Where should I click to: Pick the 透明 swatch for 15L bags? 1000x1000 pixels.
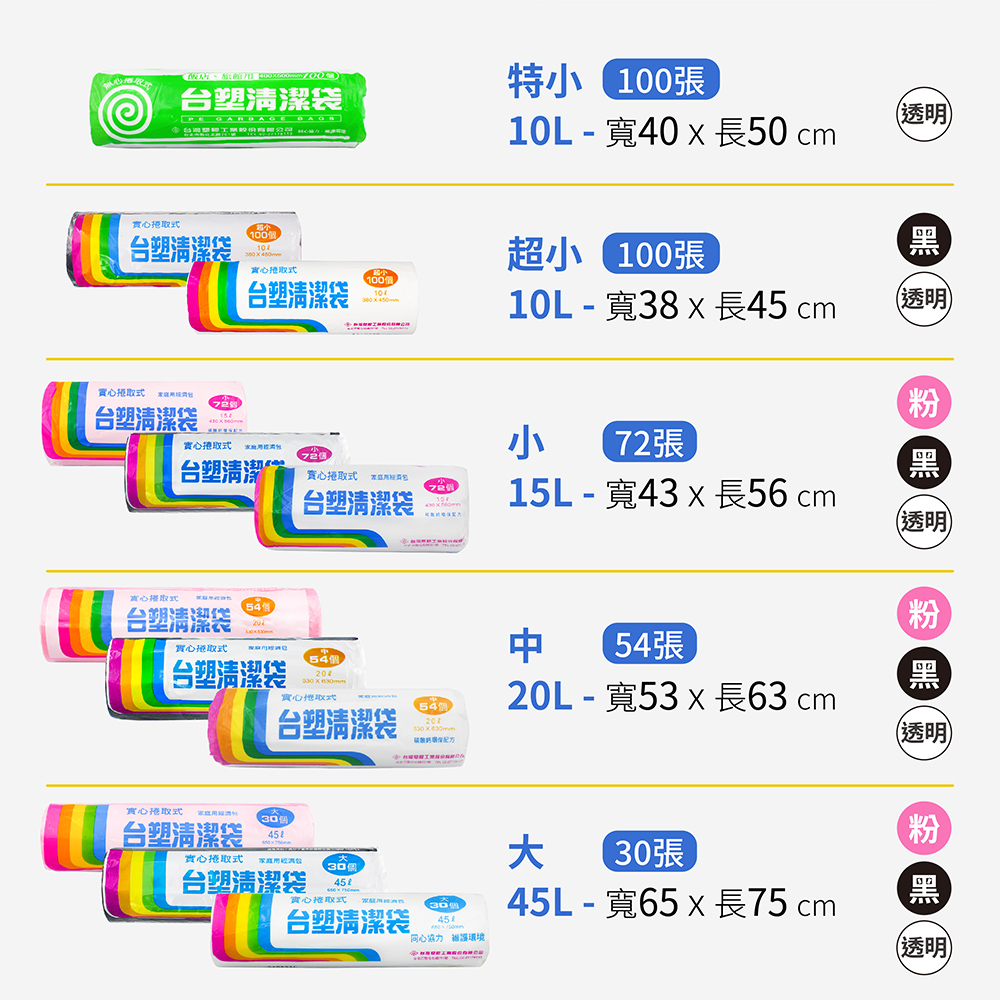tap(923, 521)
